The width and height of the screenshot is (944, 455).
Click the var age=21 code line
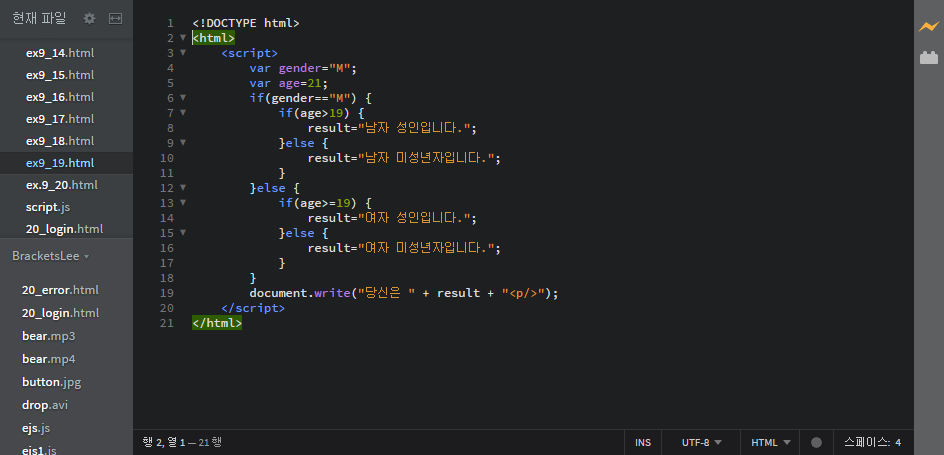click(x=289, y=83)
